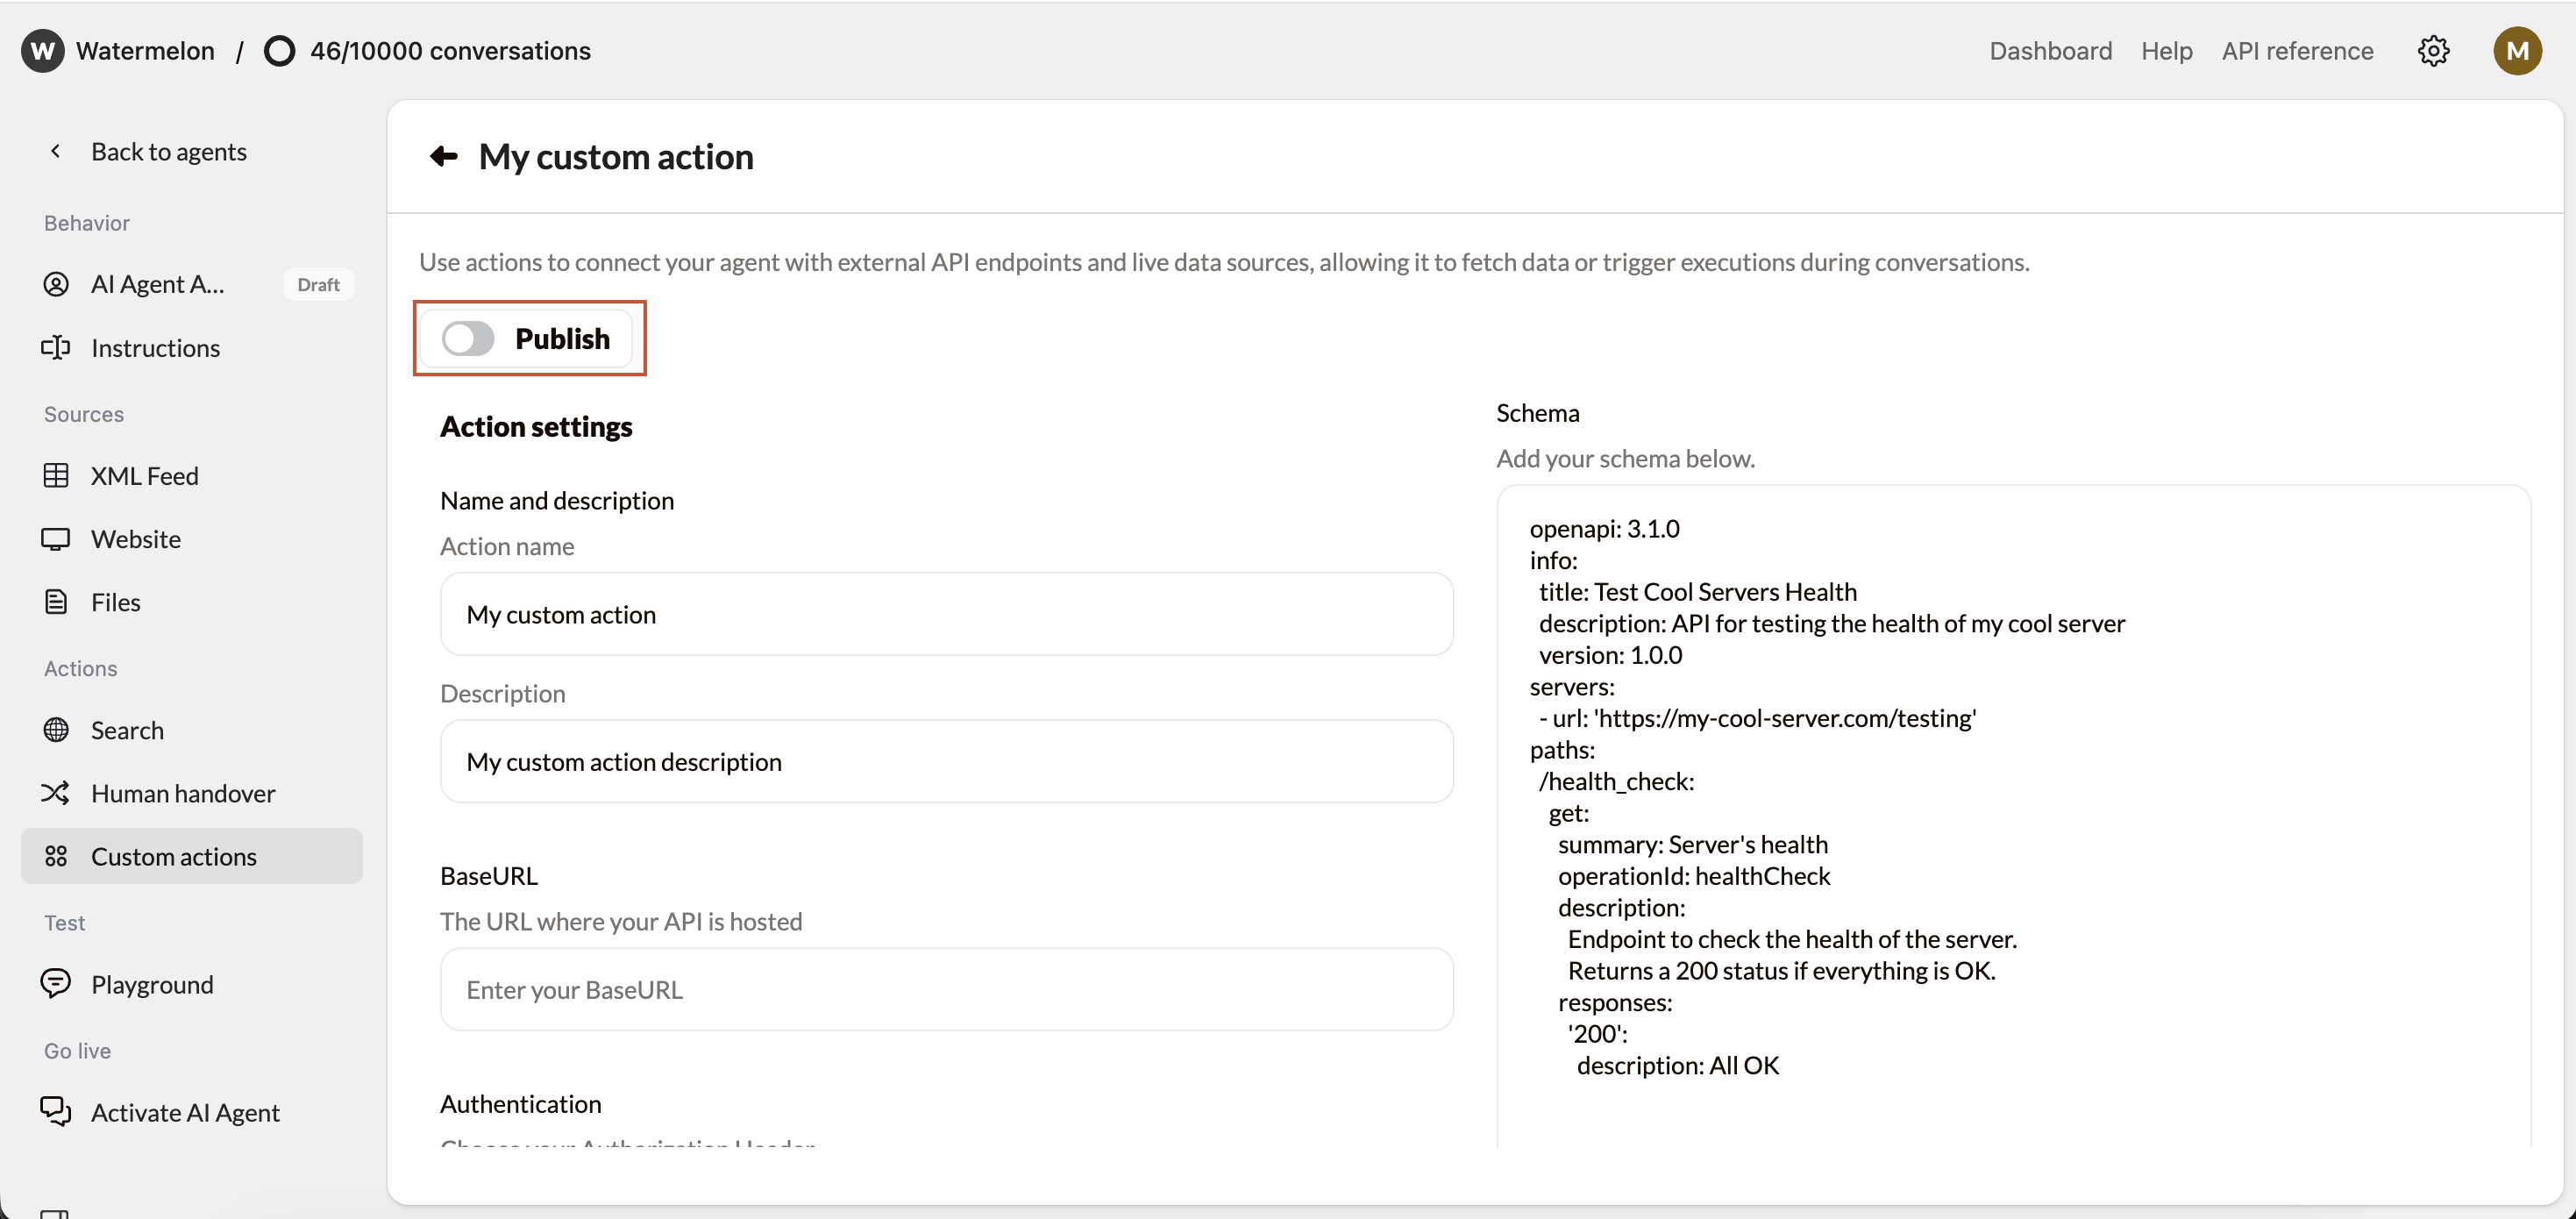
Task: Click Activate AI Agent
Action: coord(185,1111)
